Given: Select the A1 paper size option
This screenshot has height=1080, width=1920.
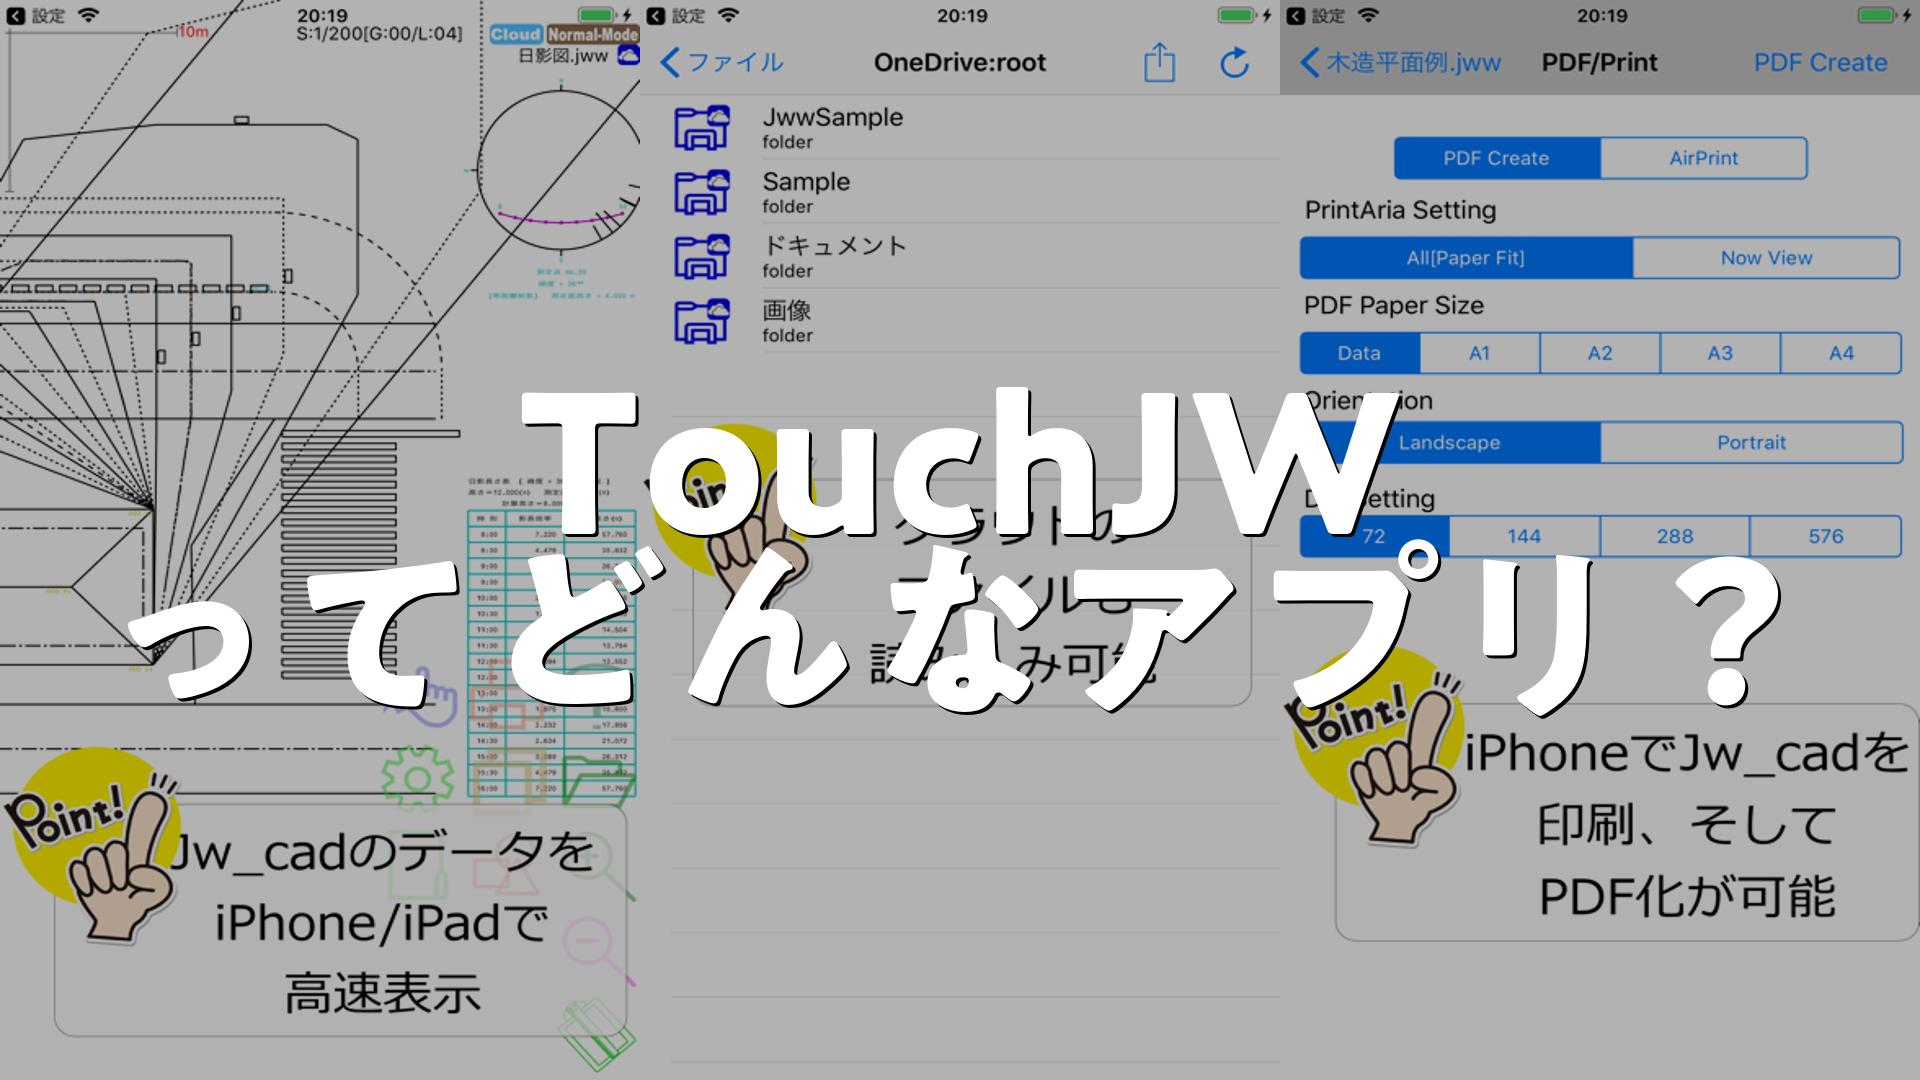Looking at the screenshot, I should coord(1479,353).
